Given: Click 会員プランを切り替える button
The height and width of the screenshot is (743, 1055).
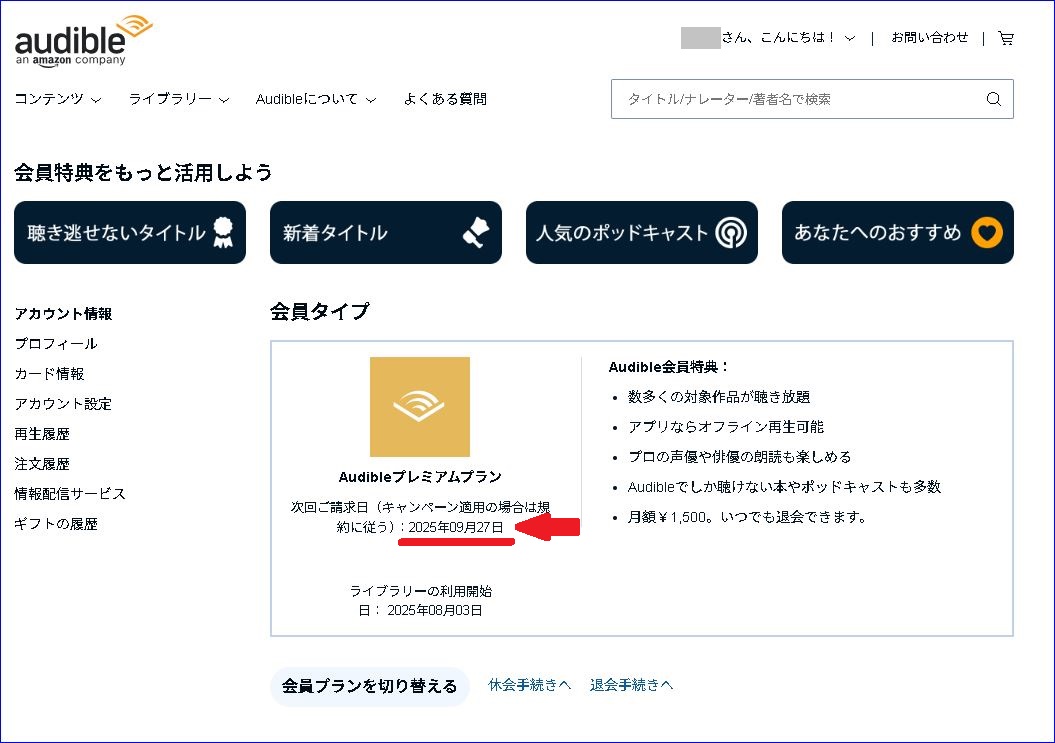Looking at the screenshot, I should click(x=369, y=686).
